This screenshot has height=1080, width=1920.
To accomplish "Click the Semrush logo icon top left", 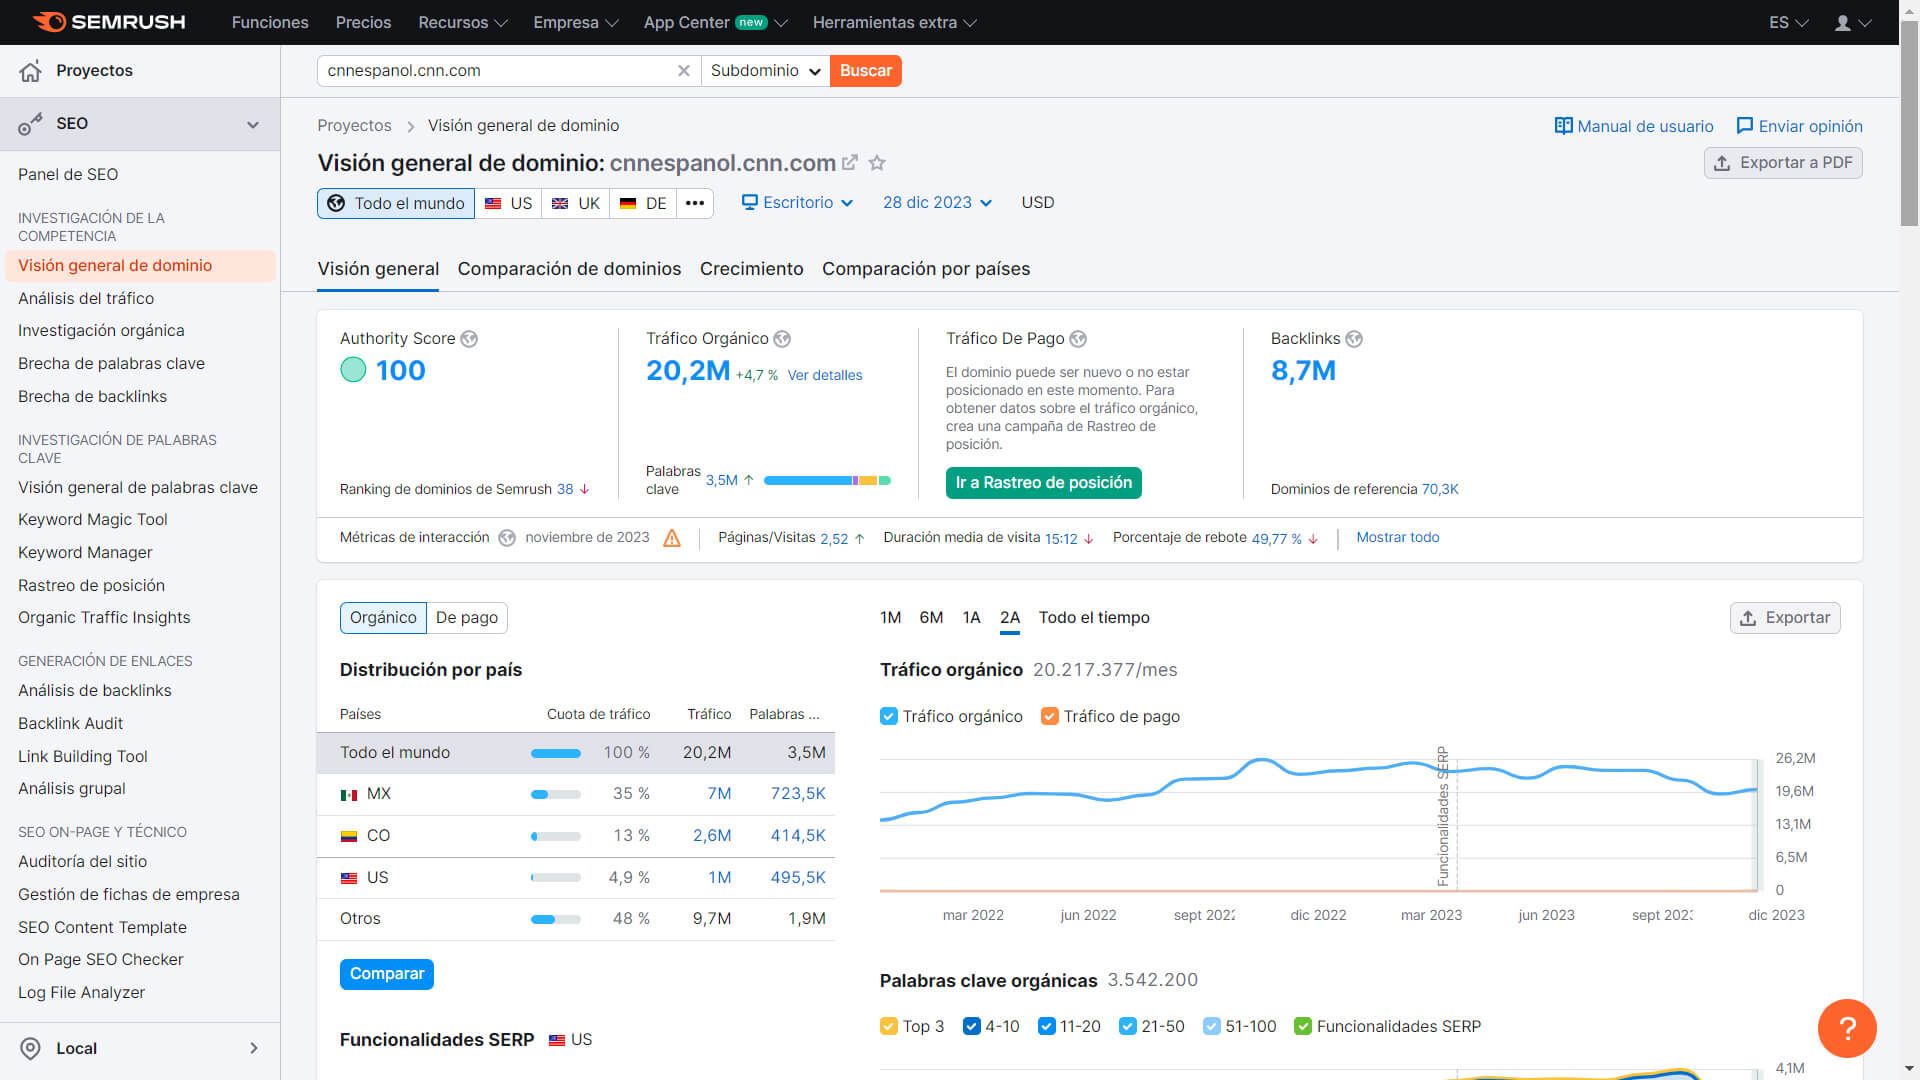I will pos(42,21).
